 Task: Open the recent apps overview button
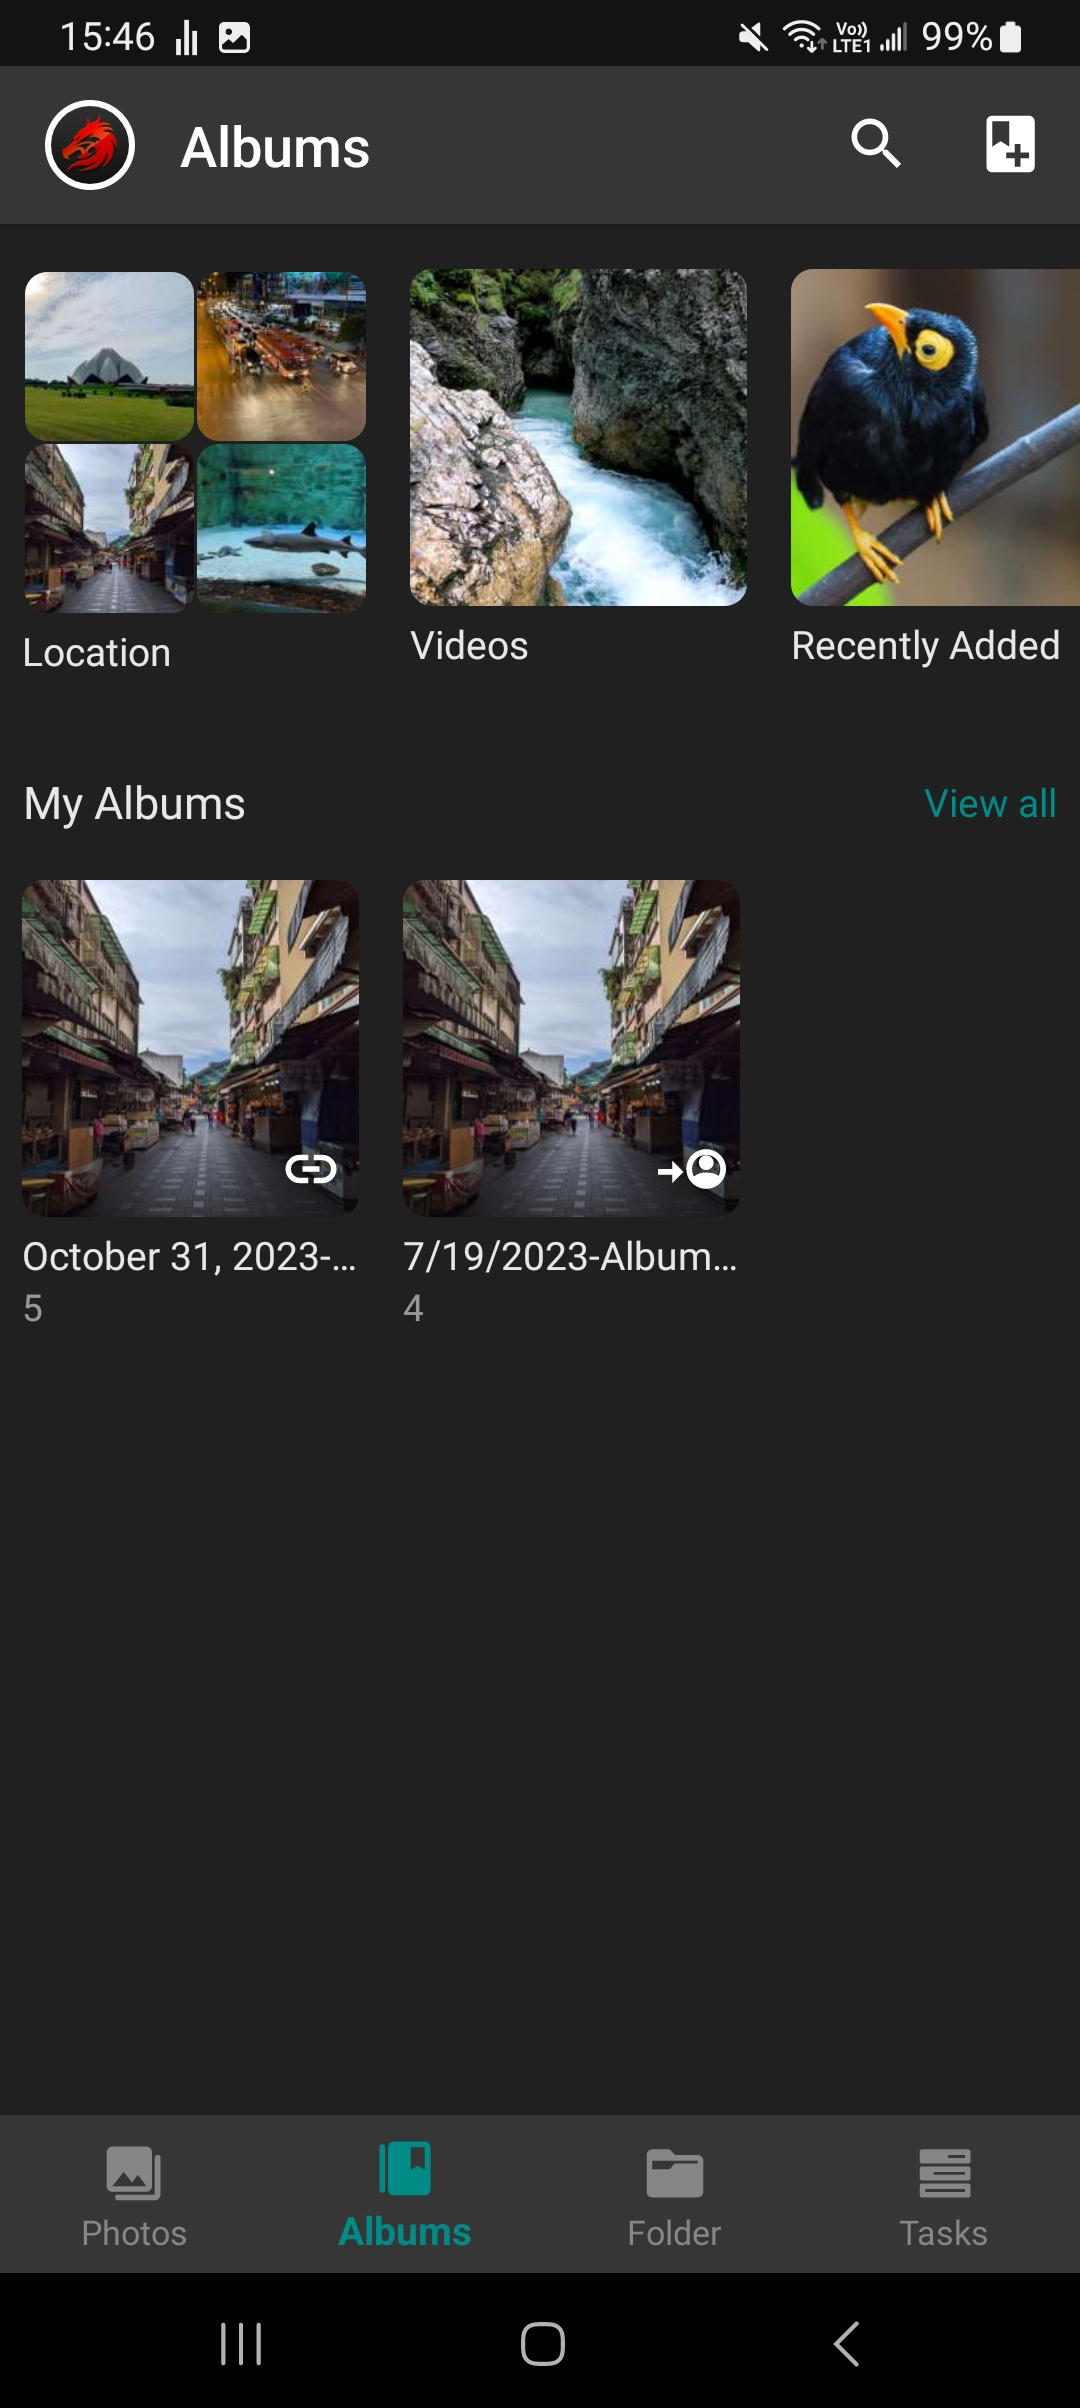[x=241, y=2343]
